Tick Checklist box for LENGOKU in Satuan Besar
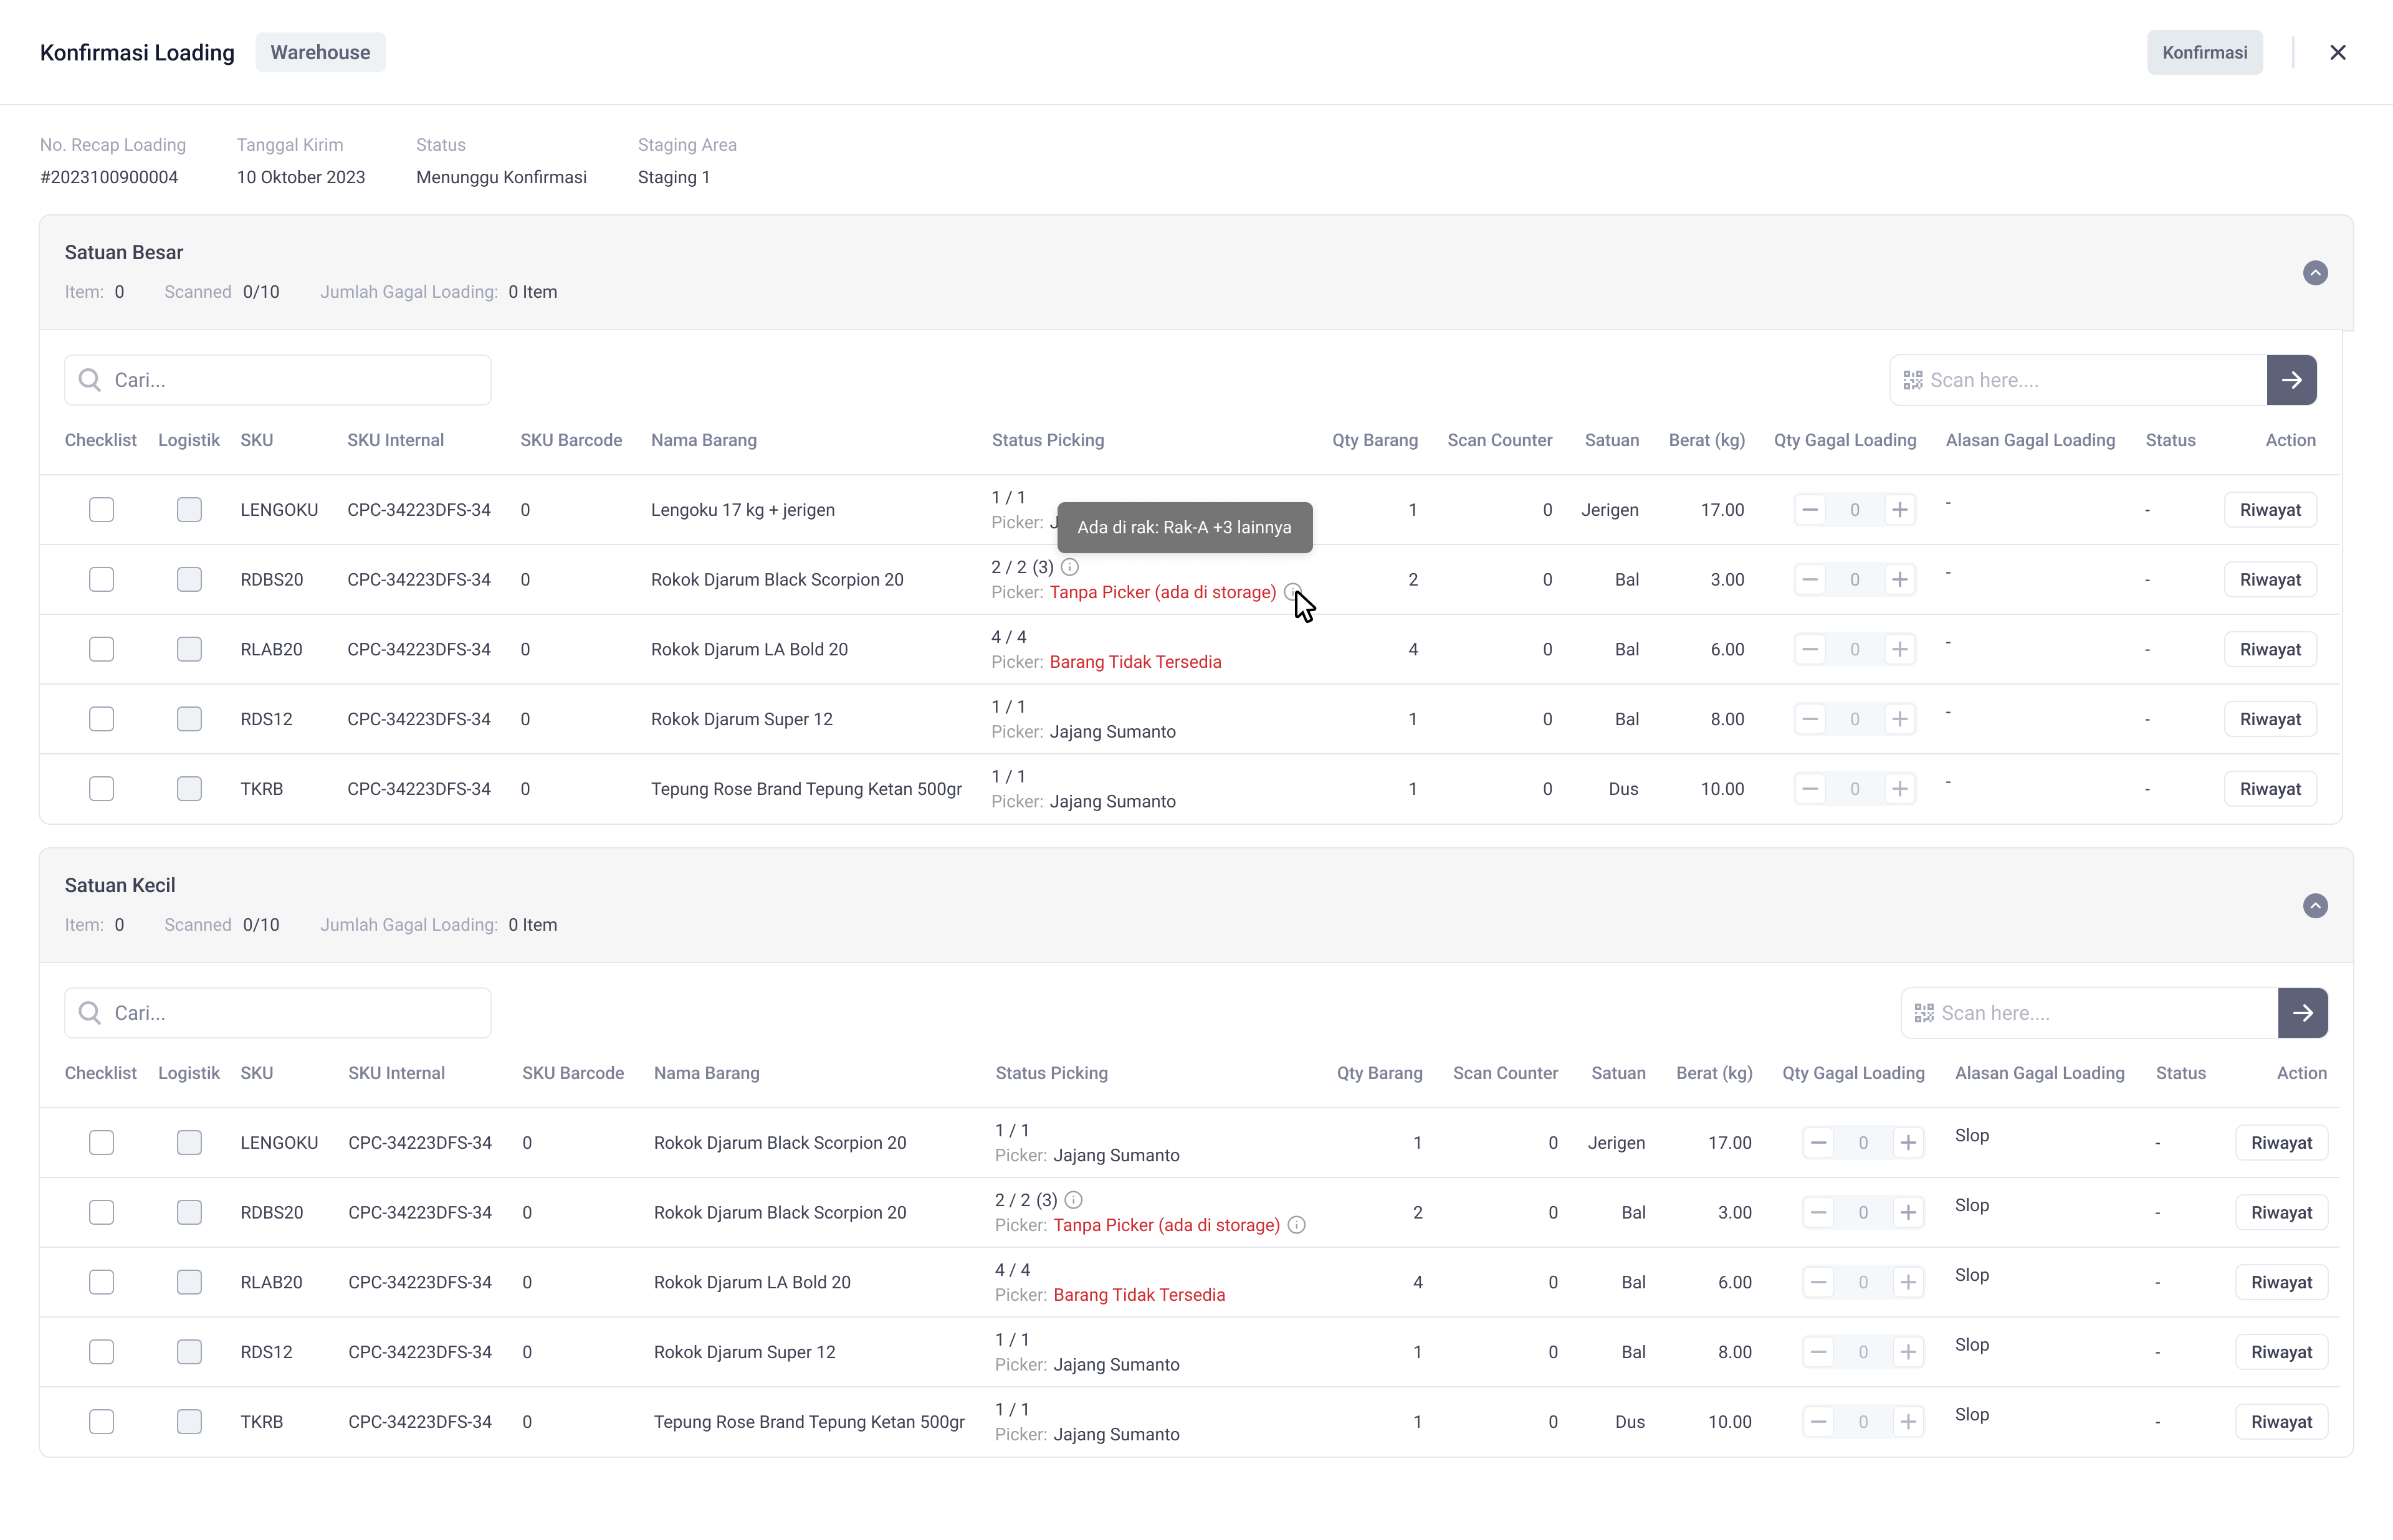The width and height of the screenshot is (2393, 1540). tap(101, 510)
